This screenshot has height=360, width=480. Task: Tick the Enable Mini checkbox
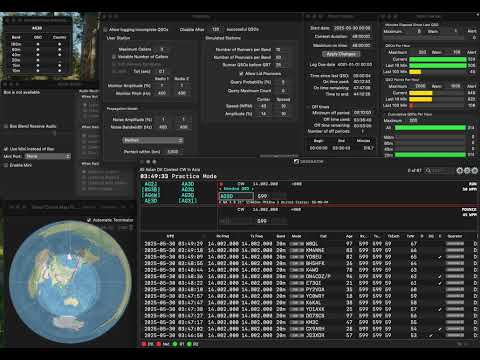pos(6,165)
